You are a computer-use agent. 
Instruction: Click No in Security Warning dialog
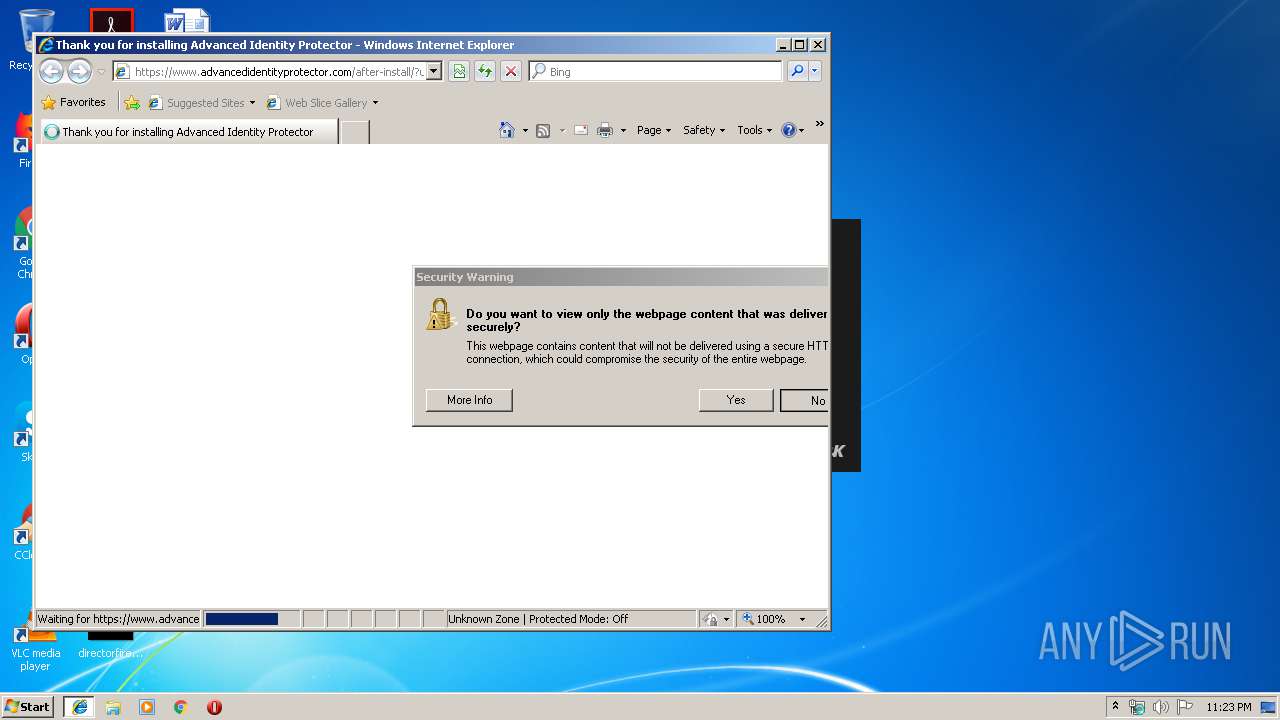(805, 400)
